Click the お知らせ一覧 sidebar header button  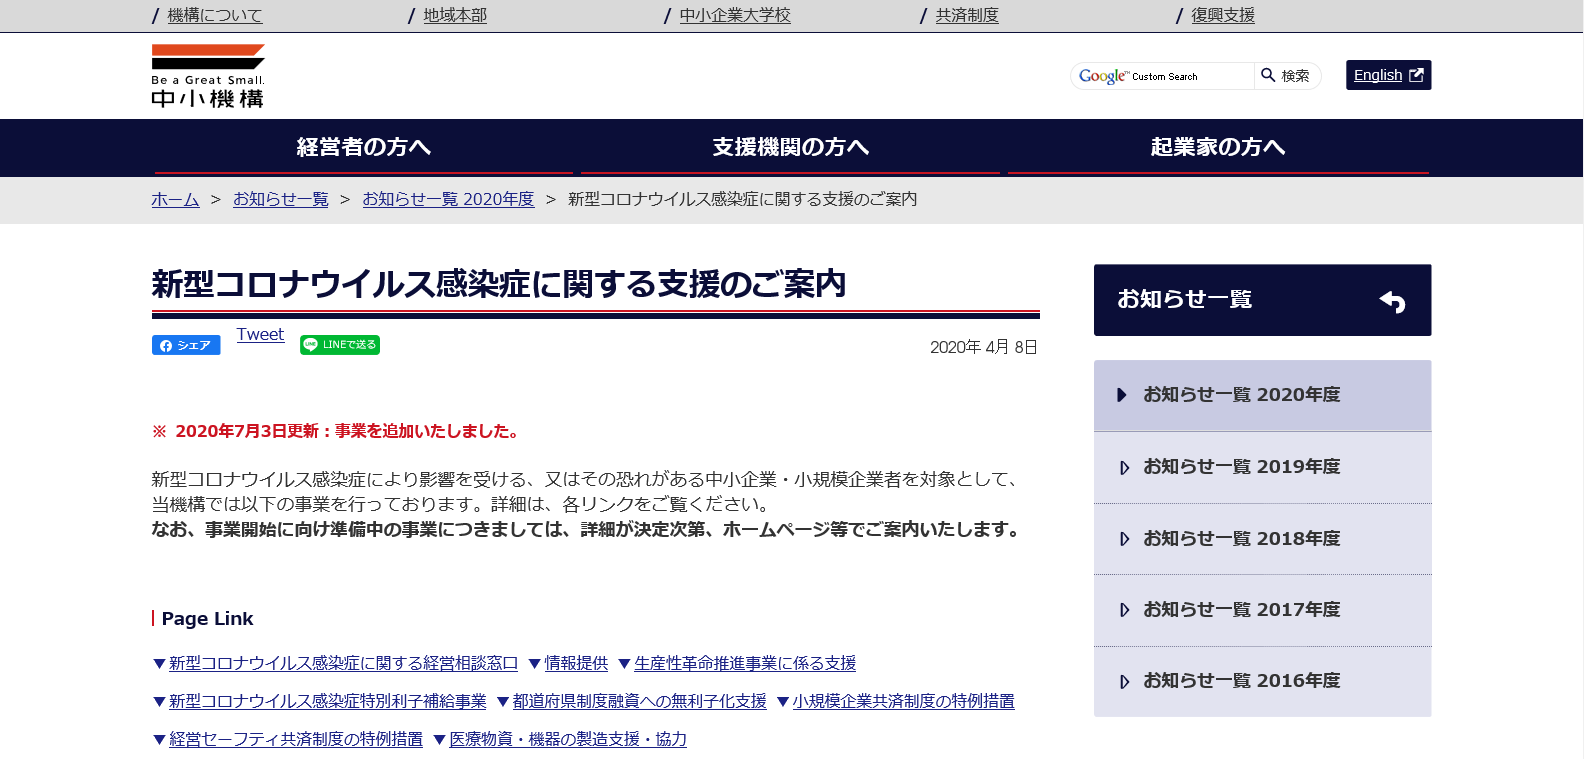point(1262,300)
